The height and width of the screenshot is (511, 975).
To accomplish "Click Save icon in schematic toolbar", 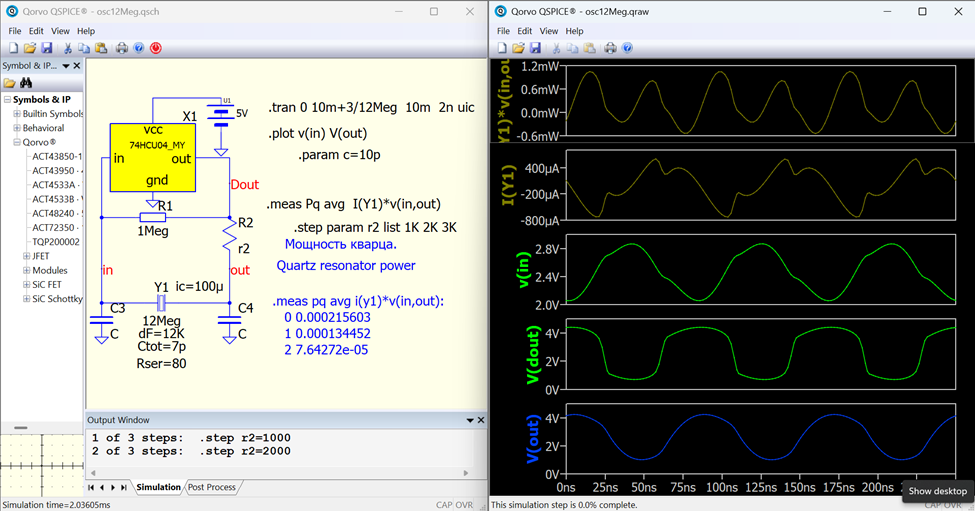I will pyautogui.click(x=46, y=48).
